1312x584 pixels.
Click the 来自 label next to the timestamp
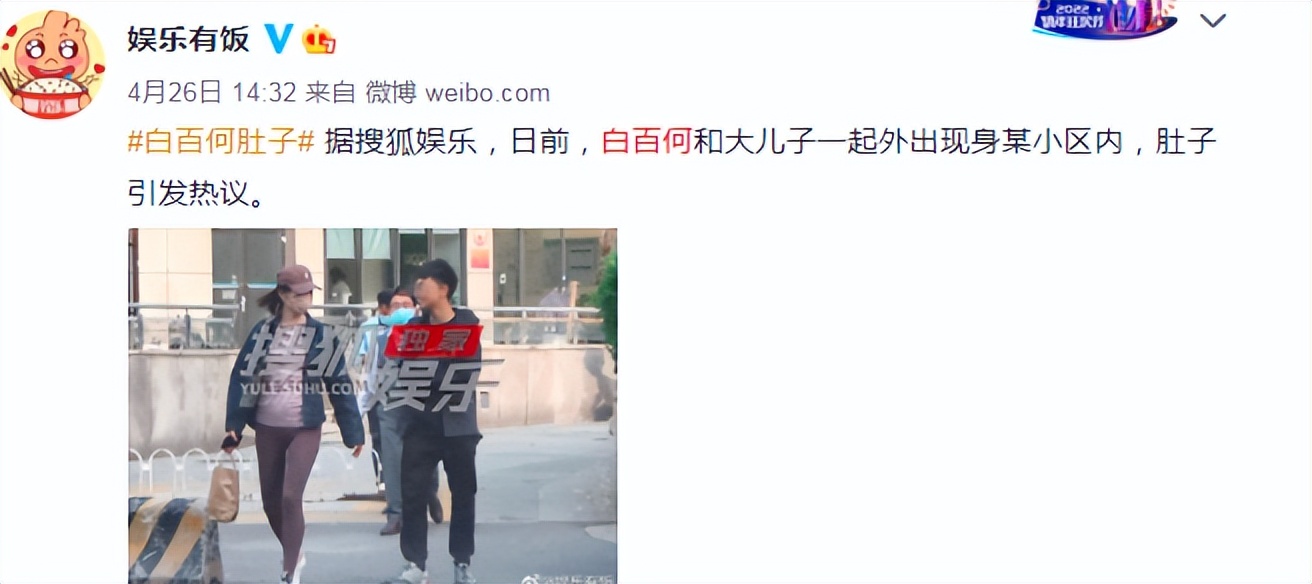[x=330, y=93]
